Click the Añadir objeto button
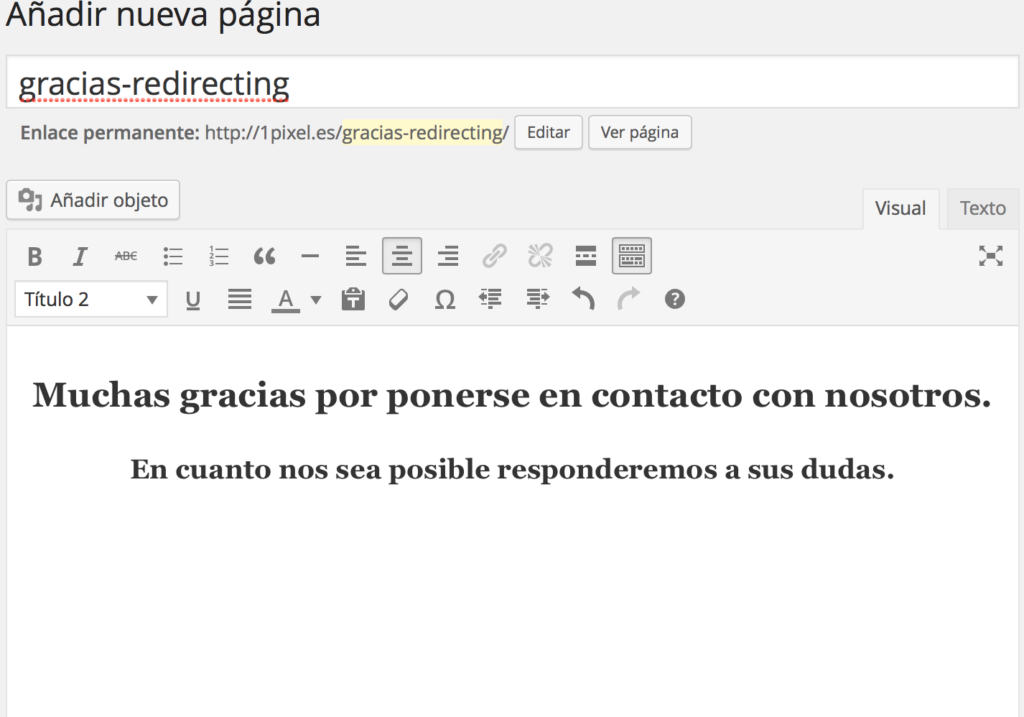The height and width of the screenshot is (717, 1024). pos(93,200)
